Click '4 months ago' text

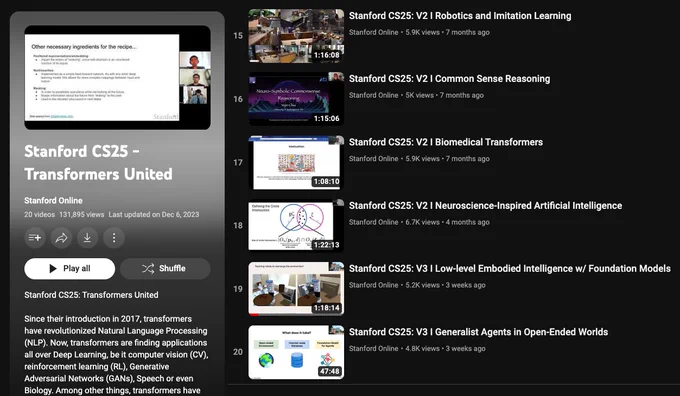(468, 222)
